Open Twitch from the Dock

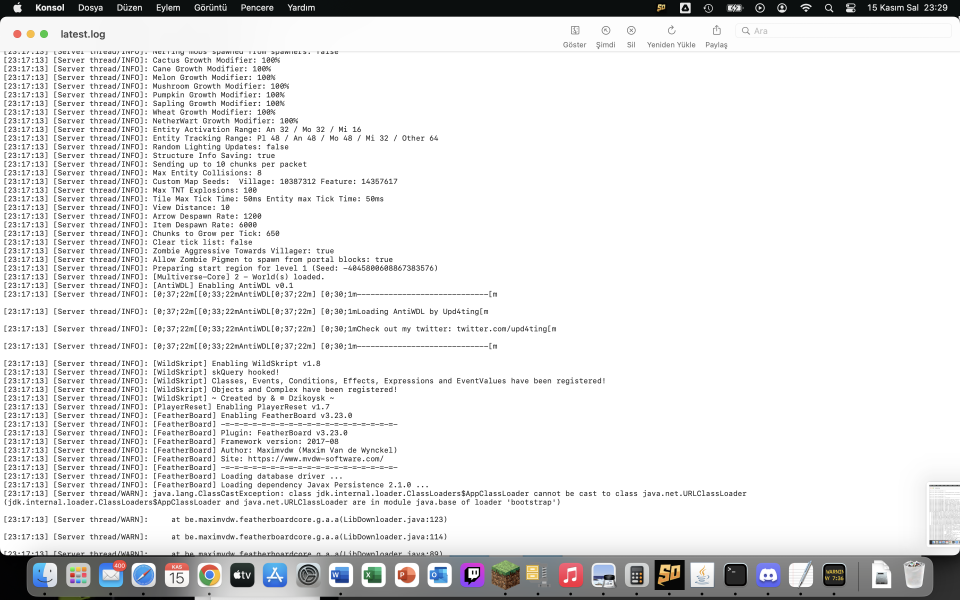click(472, 576)
